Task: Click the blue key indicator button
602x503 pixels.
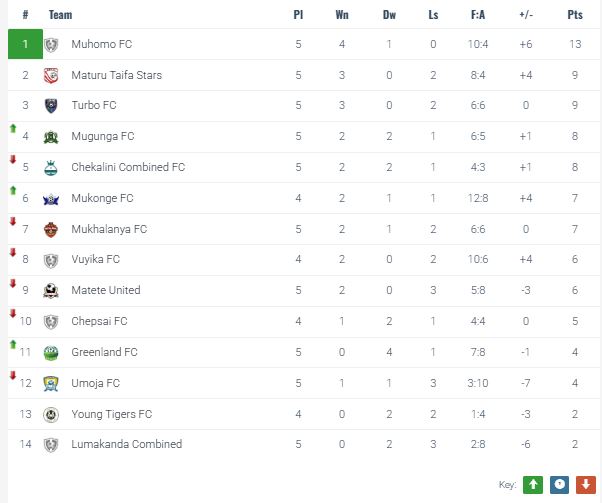Action: tap(560, 484)
